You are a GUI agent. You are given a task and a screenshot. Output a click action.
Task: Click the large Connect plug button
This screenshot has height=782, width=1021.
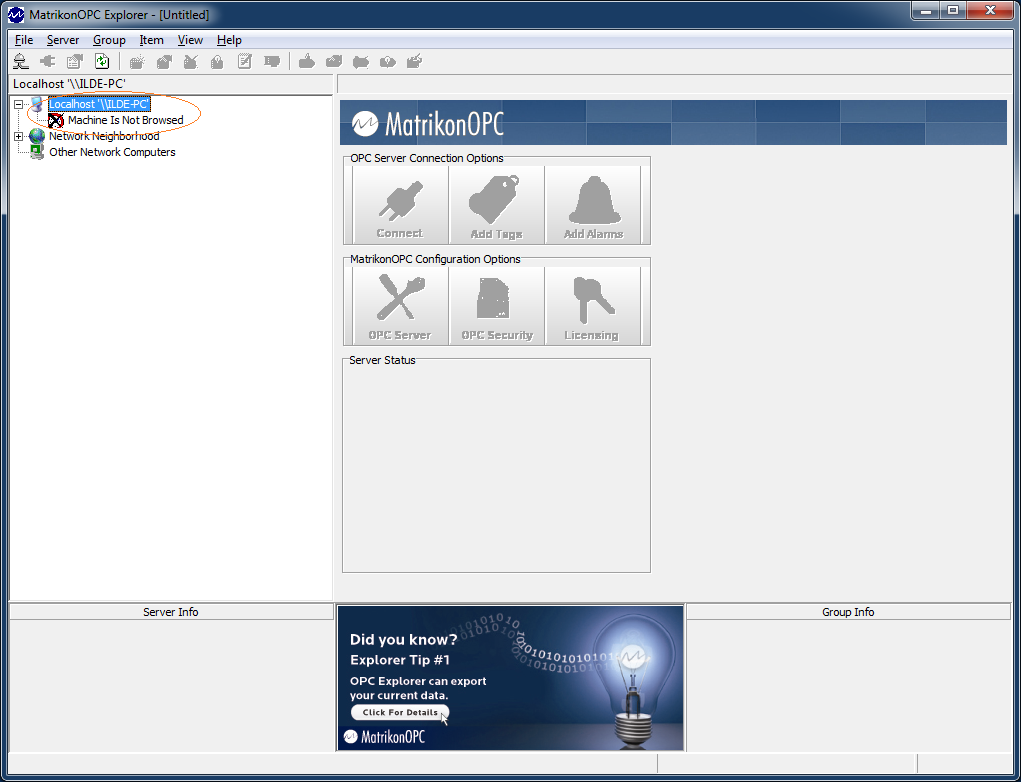tap(400, 205)
